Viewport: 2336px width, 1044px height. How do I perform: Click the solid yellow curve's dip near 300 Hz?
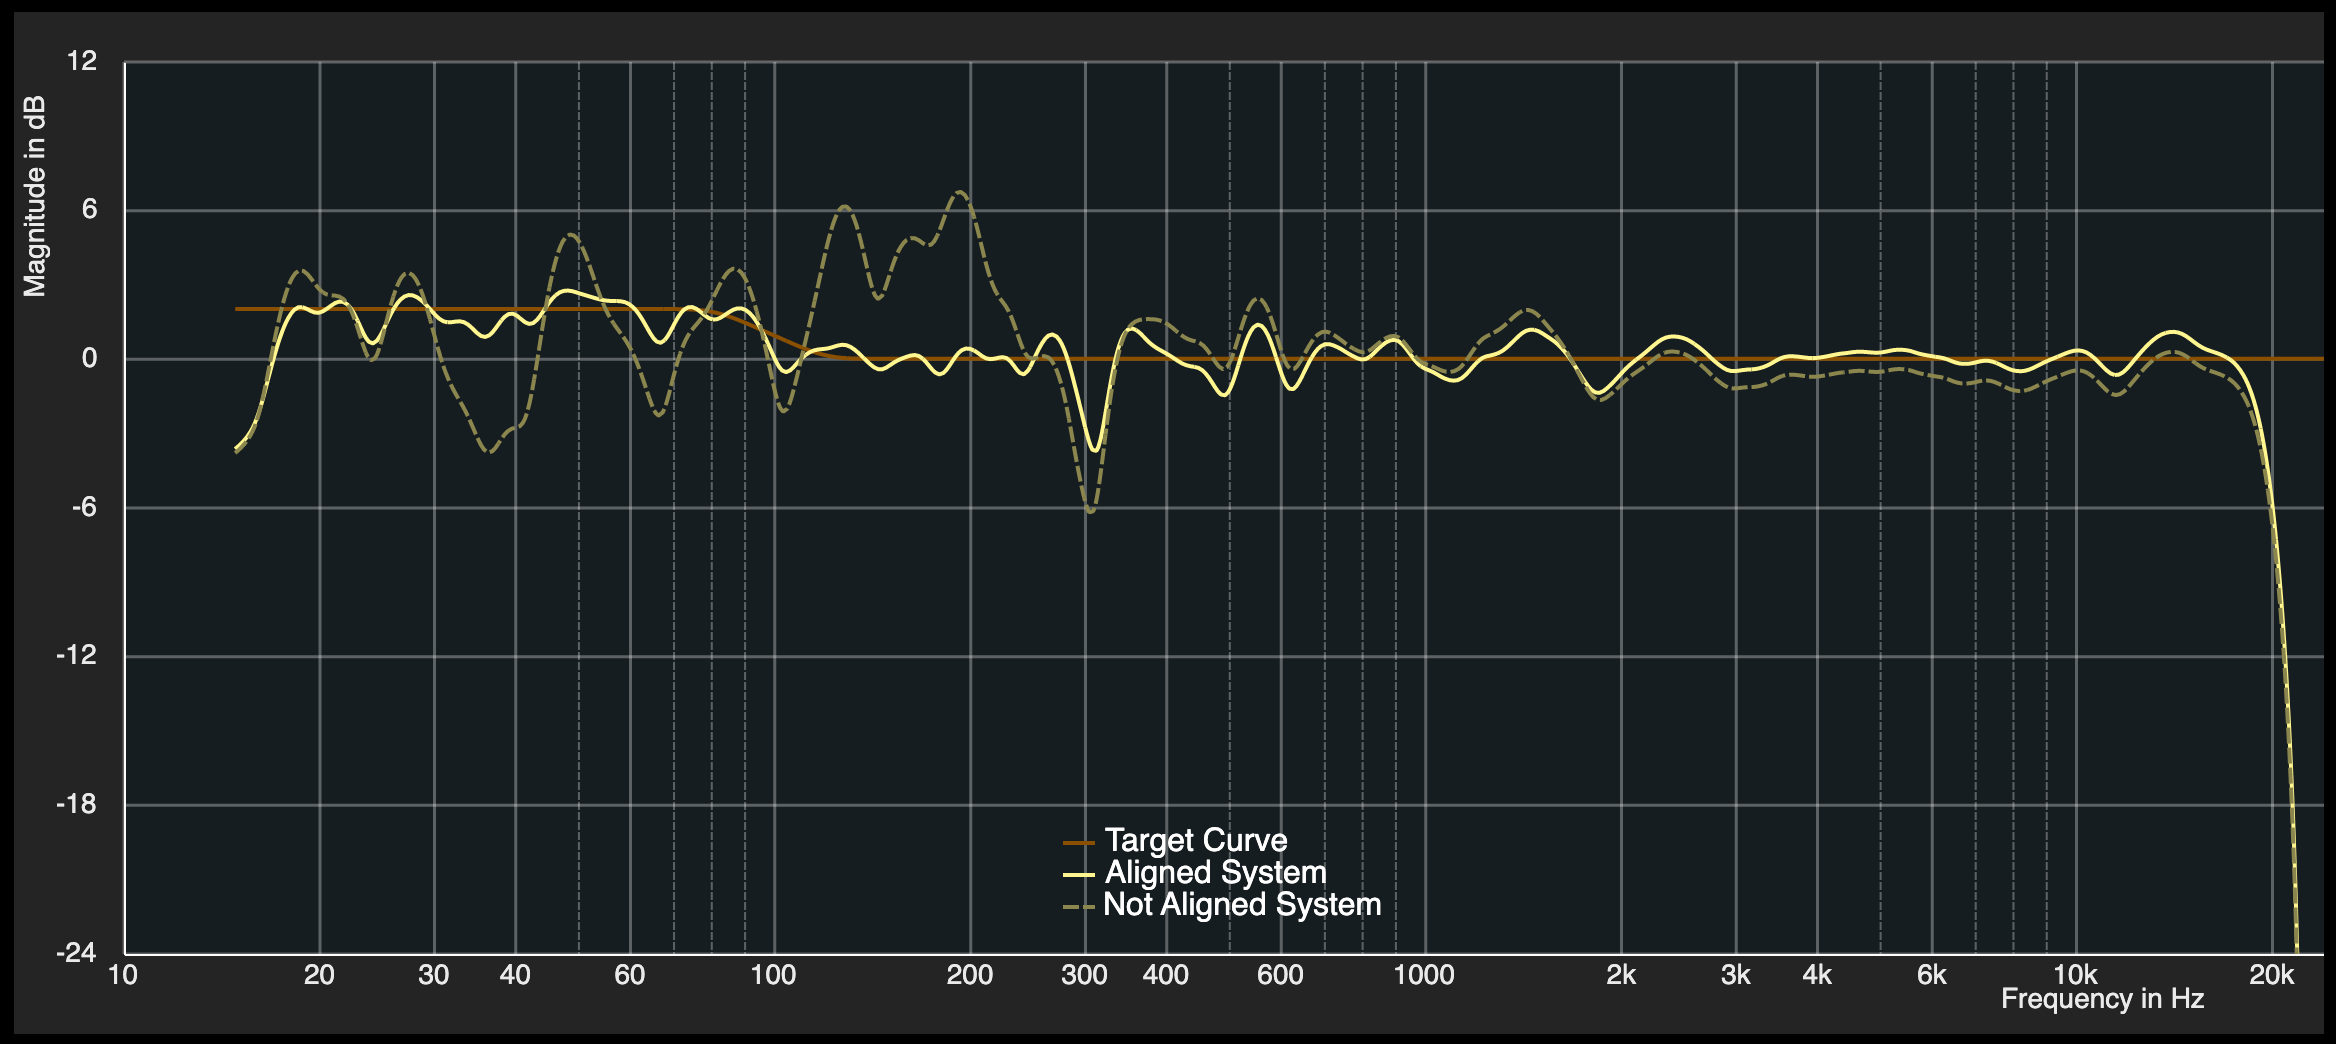[x=1095, y=450]
